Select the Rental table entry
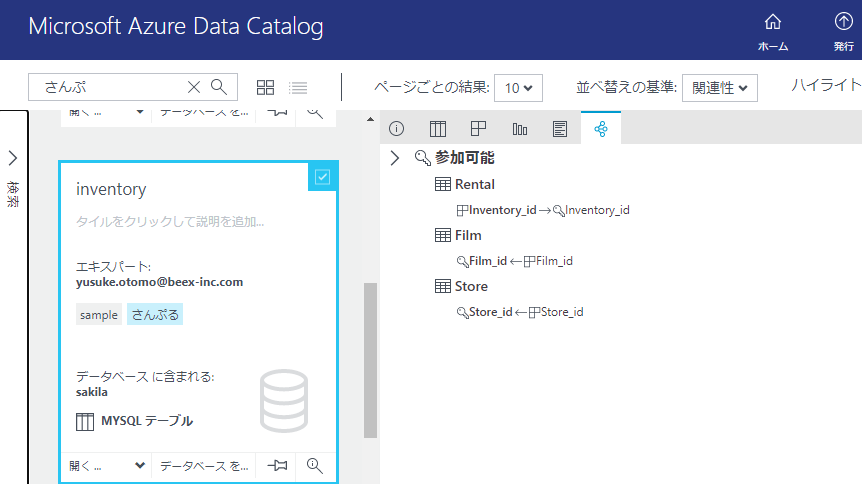 tap(474, 184)
